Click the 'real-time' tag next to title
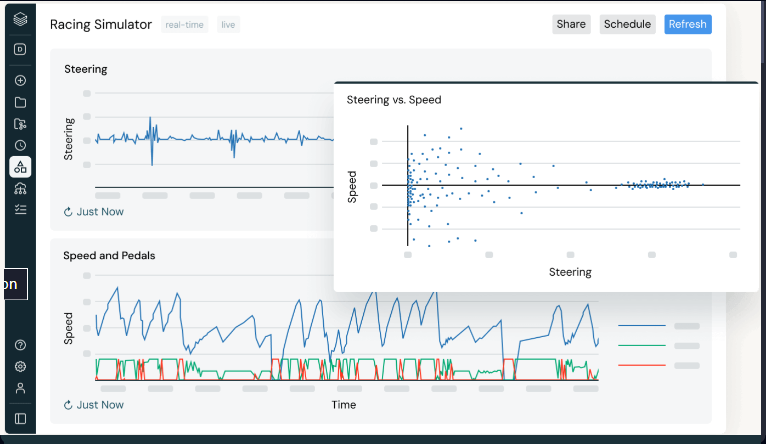 pyautogui.click(x=185, y=25)
